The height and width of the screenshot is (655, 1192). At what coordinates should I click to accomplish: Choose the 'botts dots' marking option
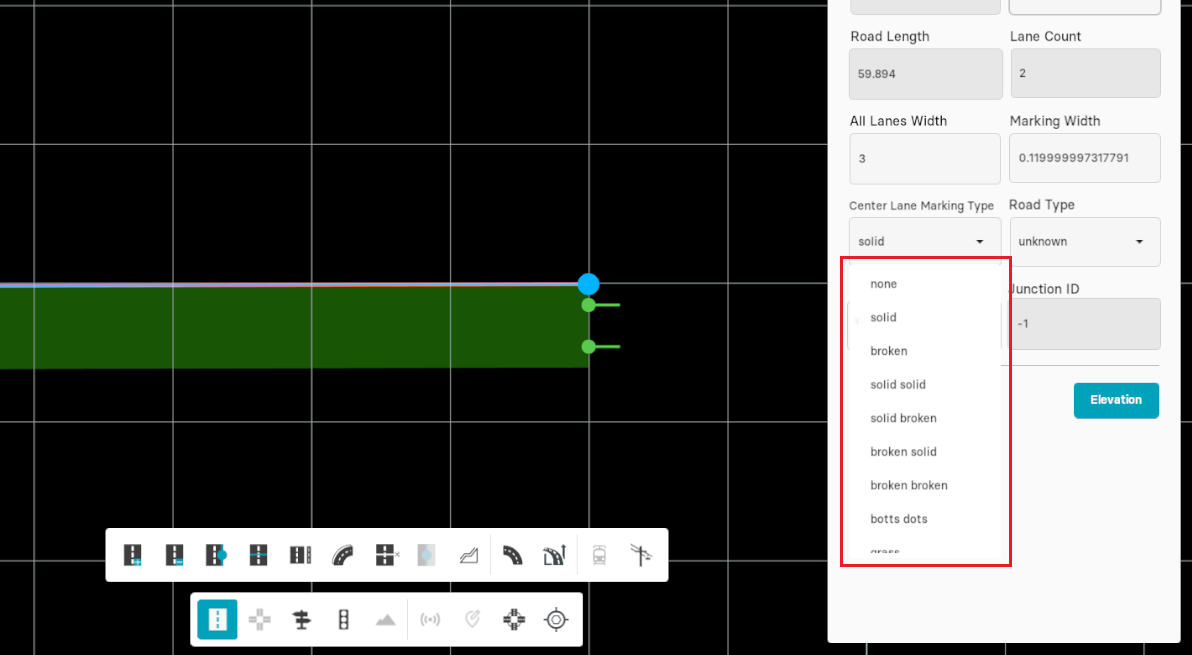[x=899, y=519]
